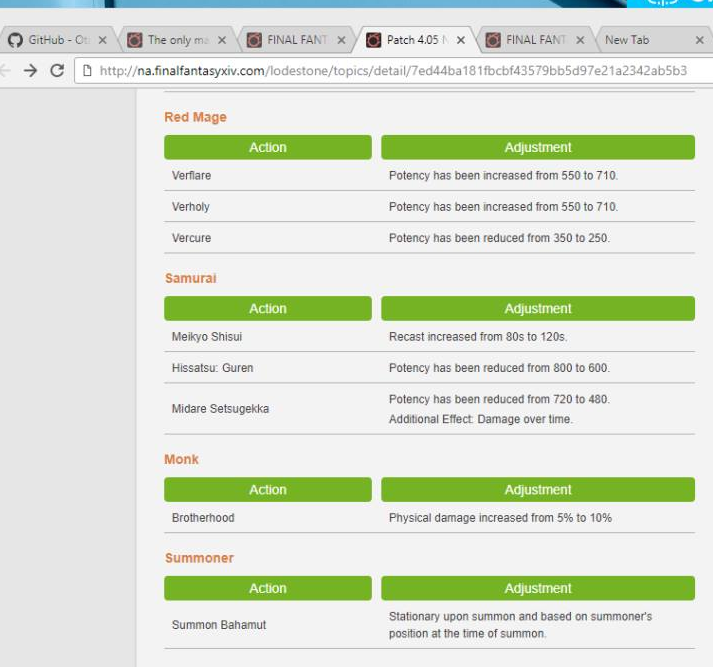Select the Meikyo Shisui action text
This screenshot has width=713, height=667.
coord(207,337)
